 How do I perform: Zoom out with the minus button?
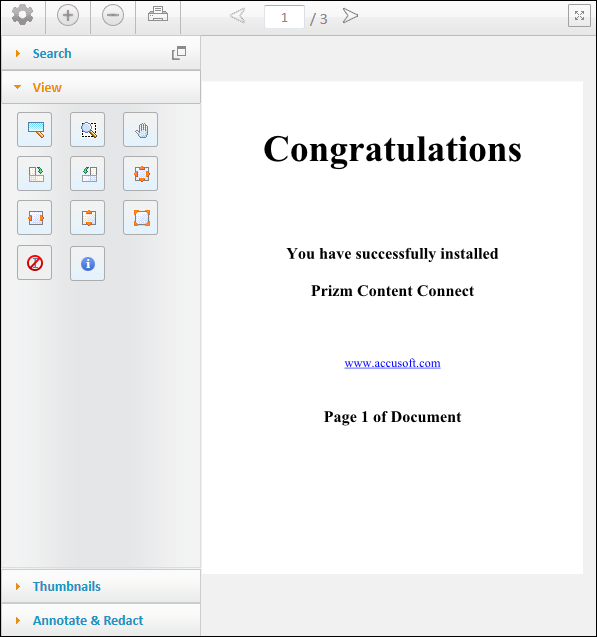pos(112,15)
